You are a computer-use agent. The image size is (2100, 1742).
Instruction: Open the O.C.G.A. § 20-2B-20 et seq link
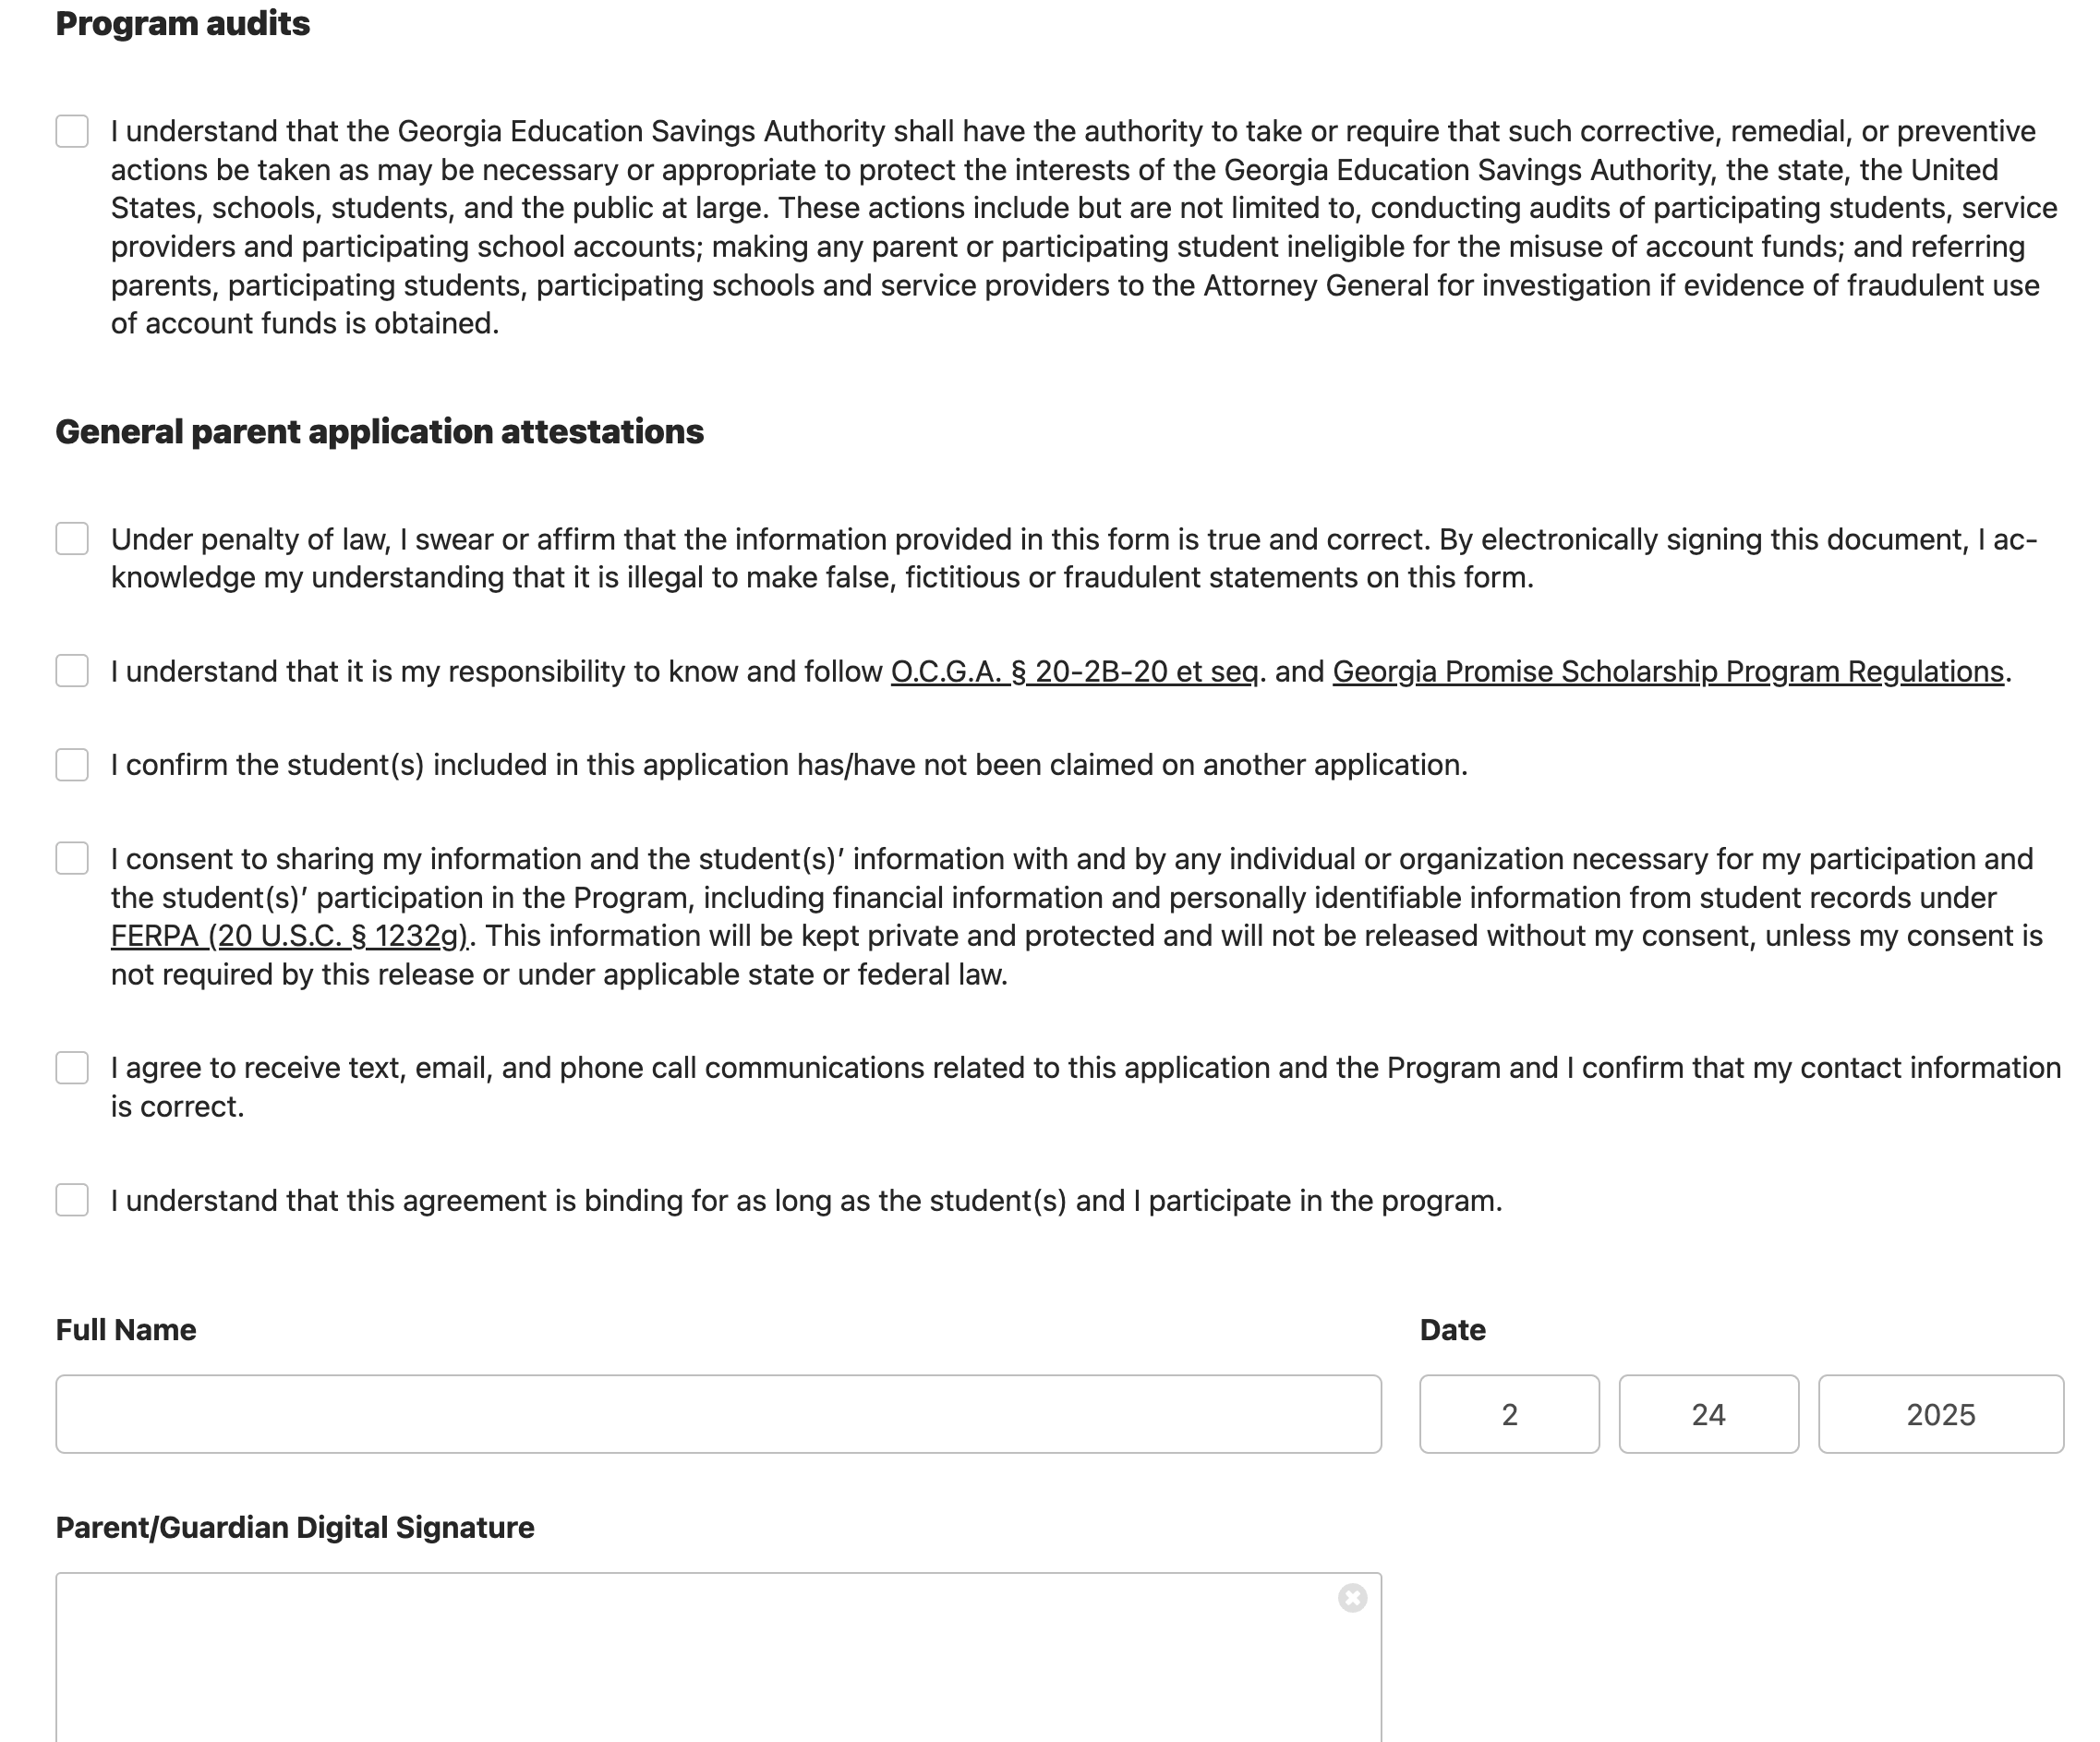1074,672
